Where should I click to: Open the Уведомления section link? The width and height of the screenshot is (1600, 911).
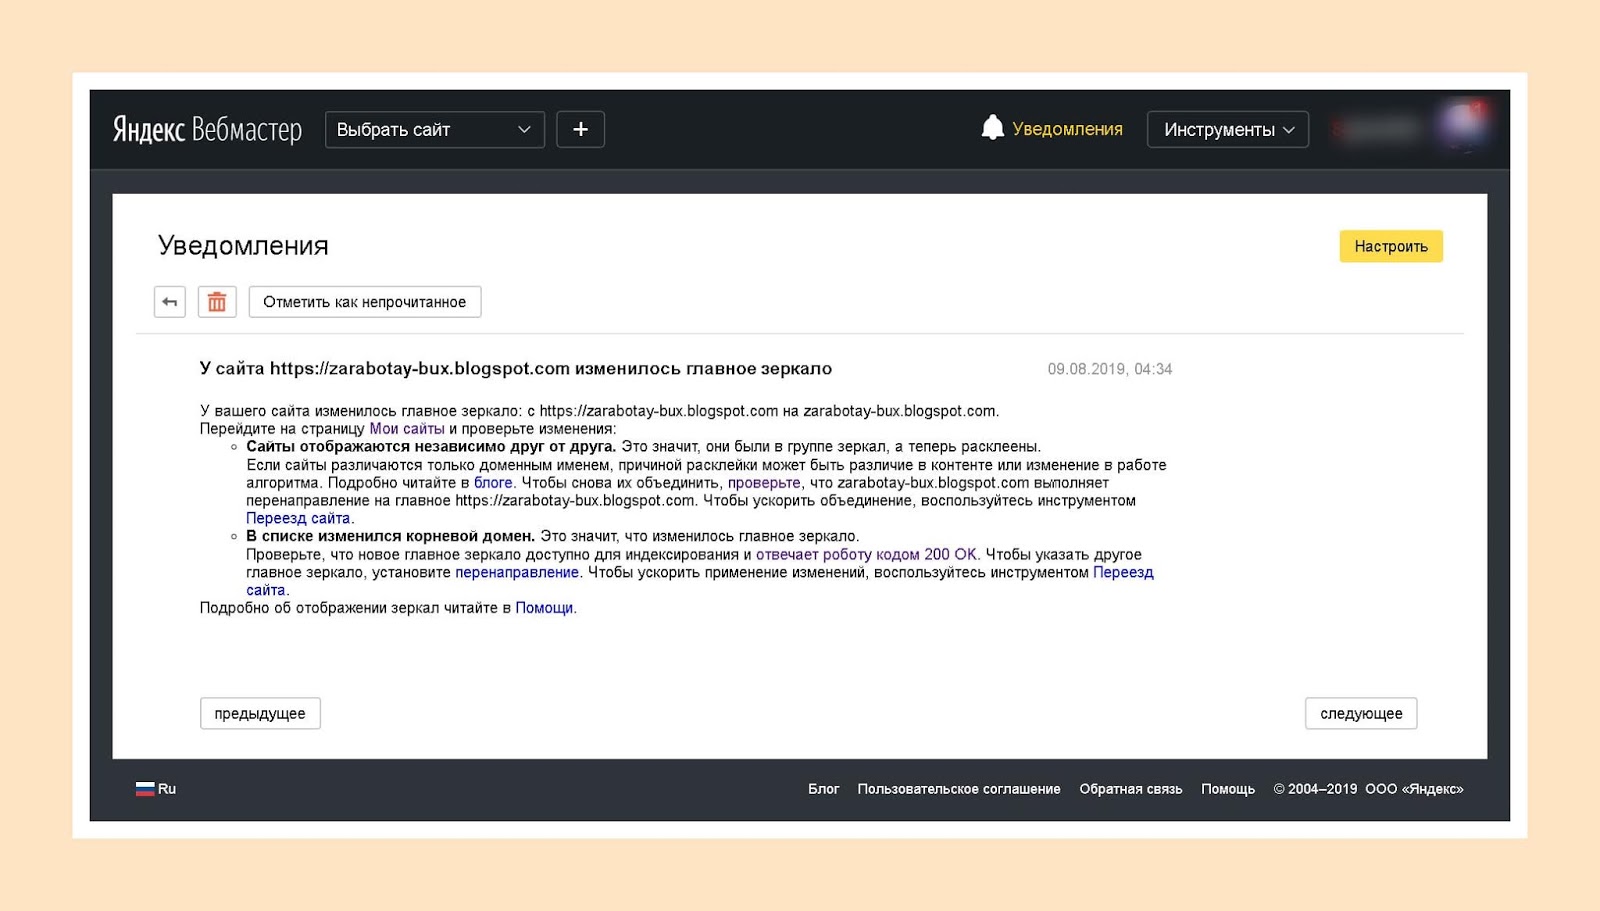[1067, 129]
